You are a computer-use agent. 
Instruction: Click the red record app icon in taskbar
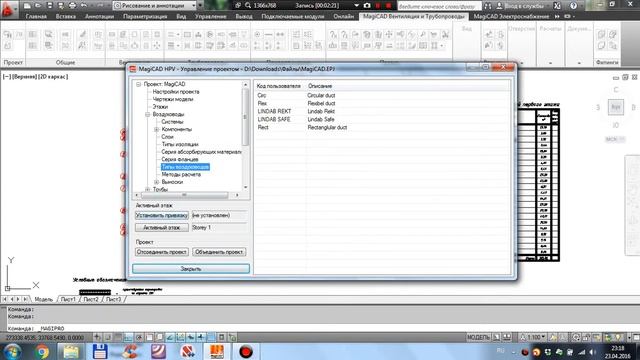pos(246,351)
